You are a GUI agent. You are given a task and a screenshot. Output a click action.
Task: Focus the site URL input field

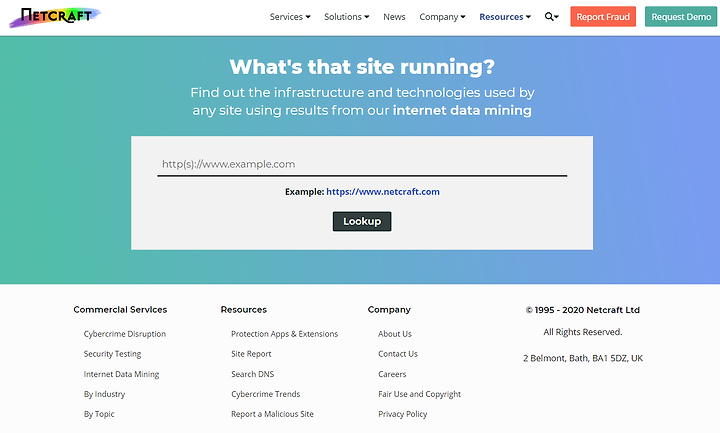click(362, 164)
